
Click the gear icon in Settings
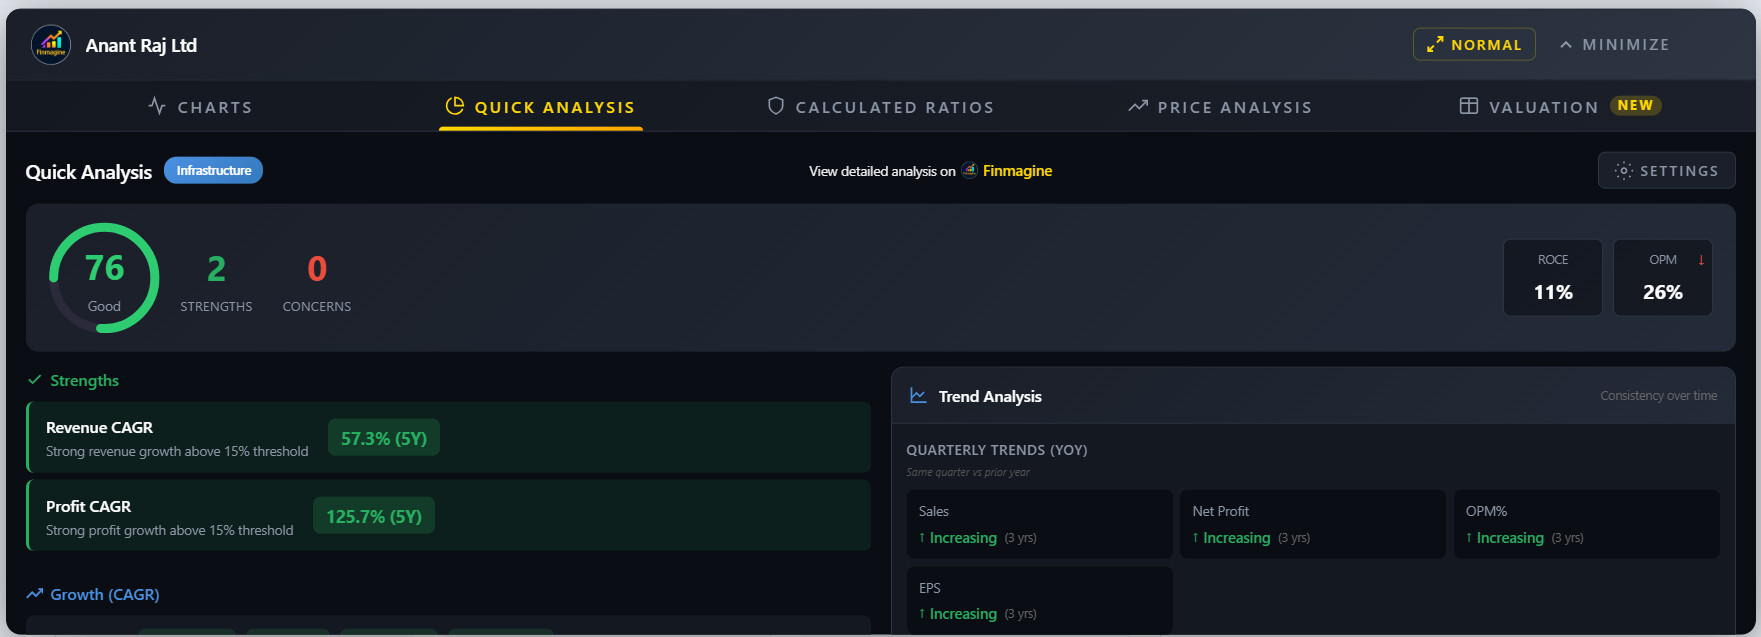(x=1623, y=171)
